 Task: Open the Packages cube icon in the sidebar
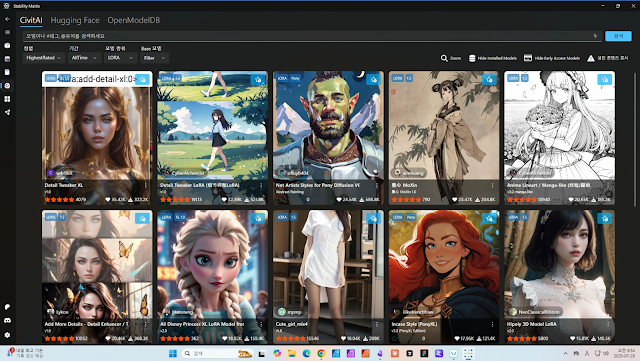pos(7,45)
